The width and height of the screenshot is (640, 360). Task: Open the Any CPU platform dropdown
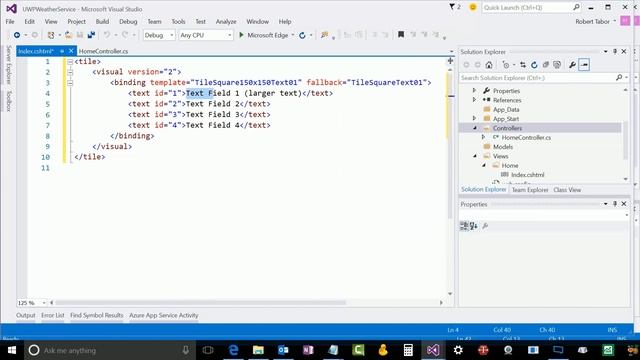(x=206, y=35)
